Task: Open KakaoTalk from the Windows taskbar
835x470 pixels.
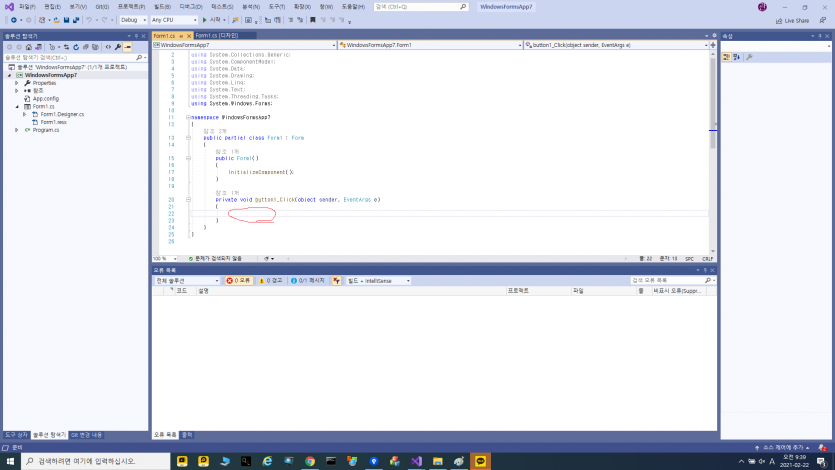Action: point(480,461)
